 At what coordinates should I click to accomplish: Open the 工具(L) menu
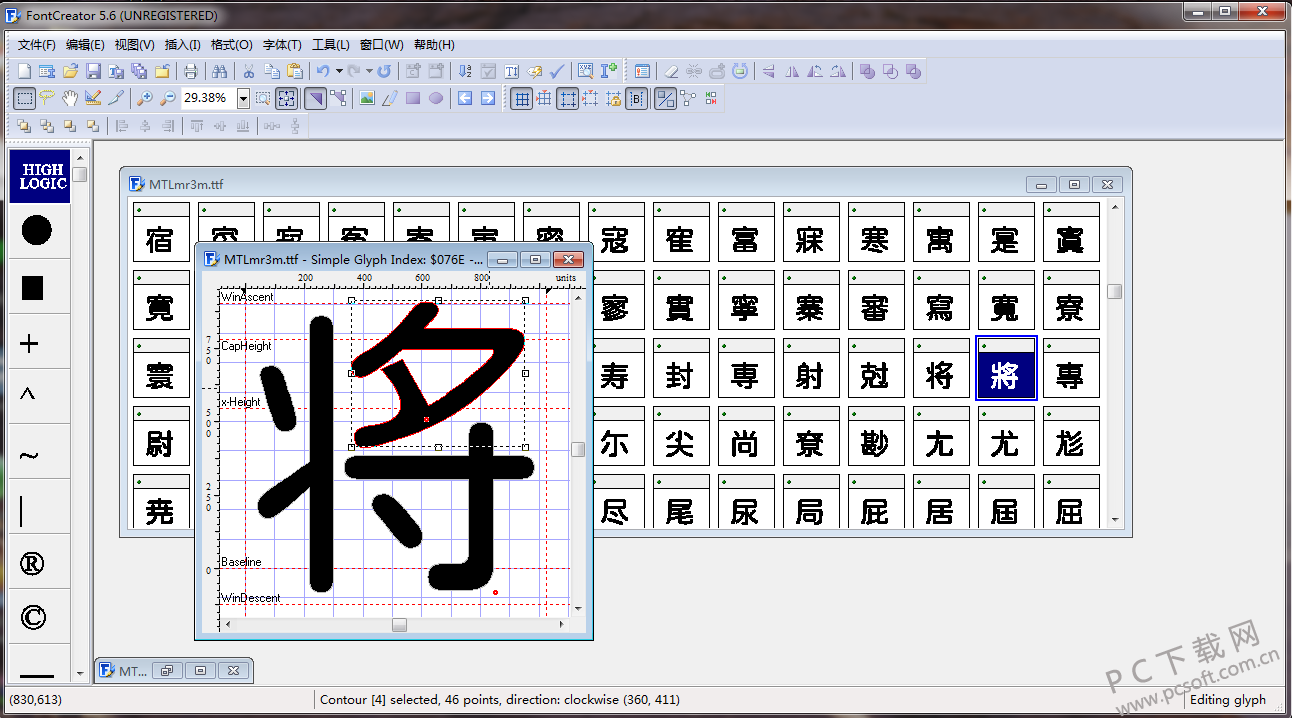331,45
